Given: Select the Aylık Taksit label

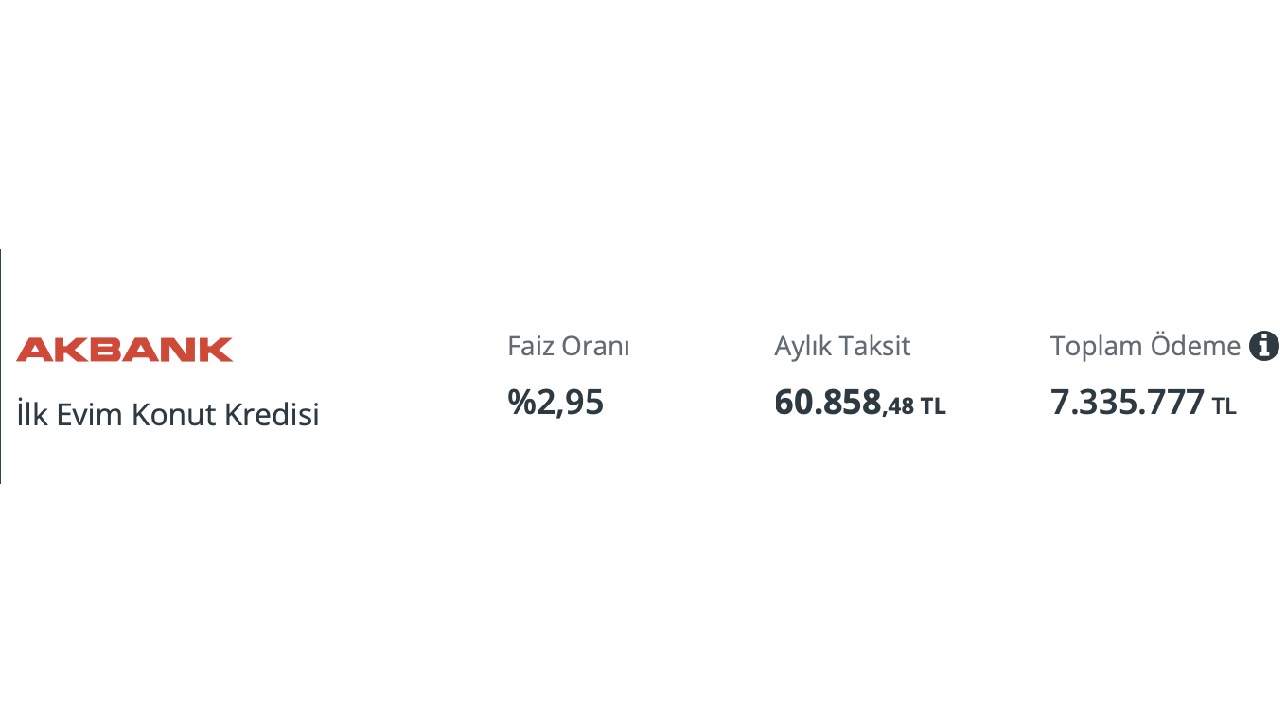Looking at the screenshot, I should coord(842,347).
